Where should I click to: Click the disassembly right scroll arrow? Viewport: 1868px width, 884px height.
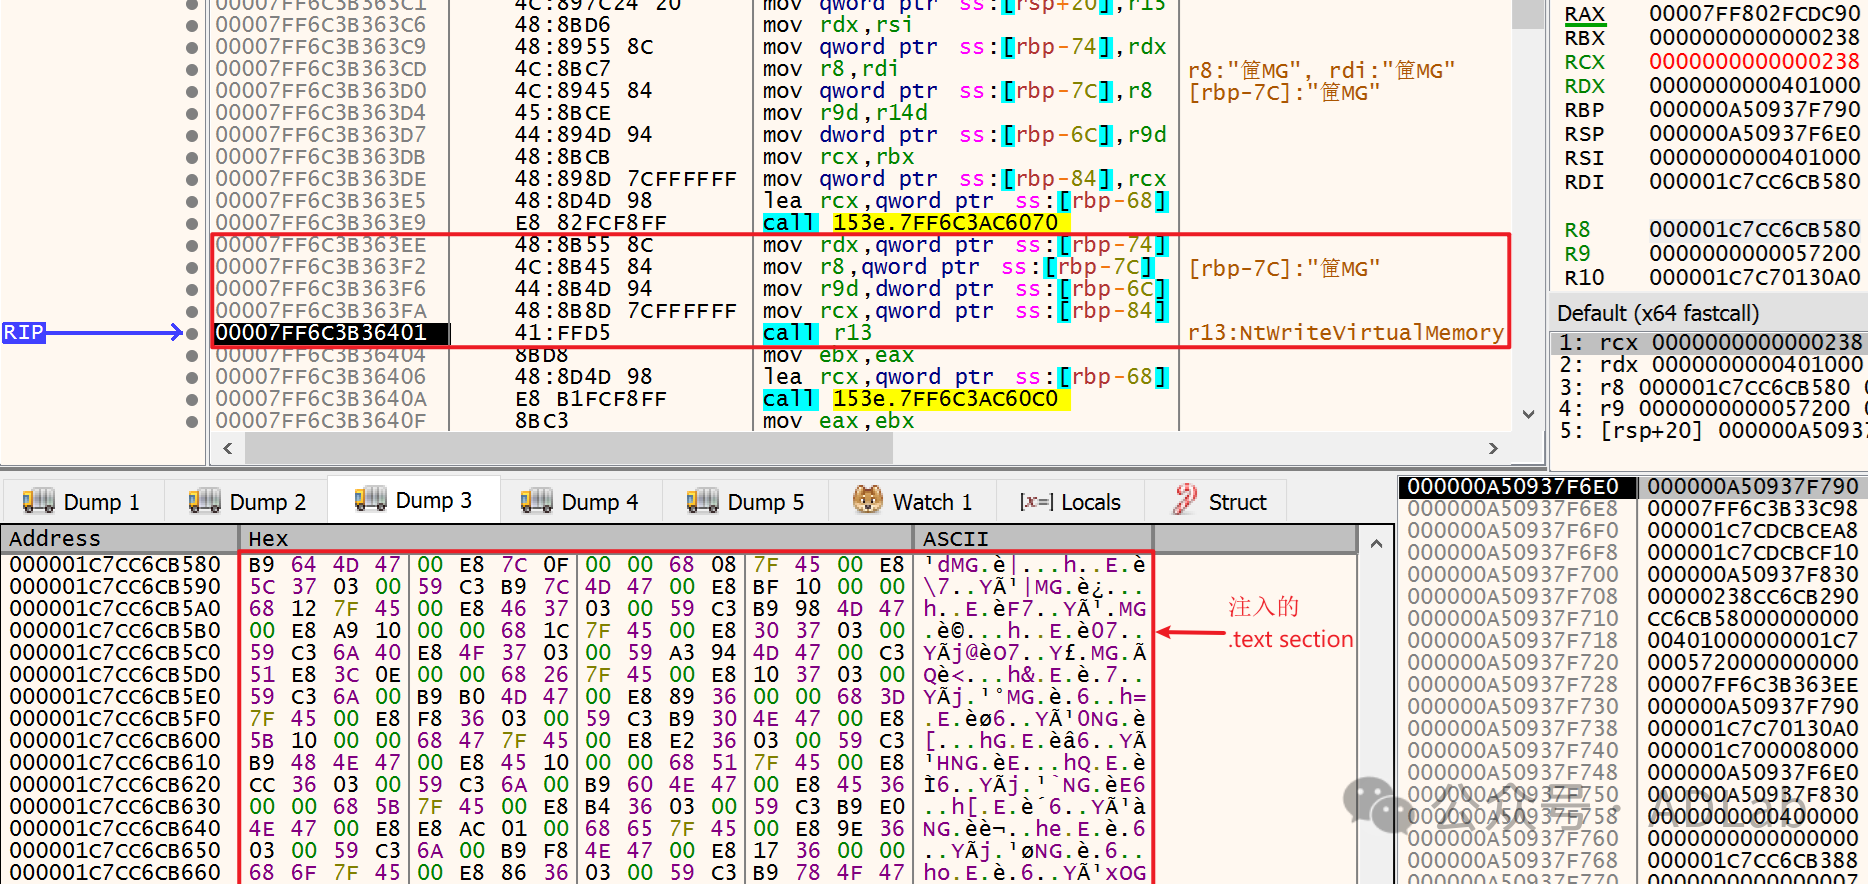1493,449
